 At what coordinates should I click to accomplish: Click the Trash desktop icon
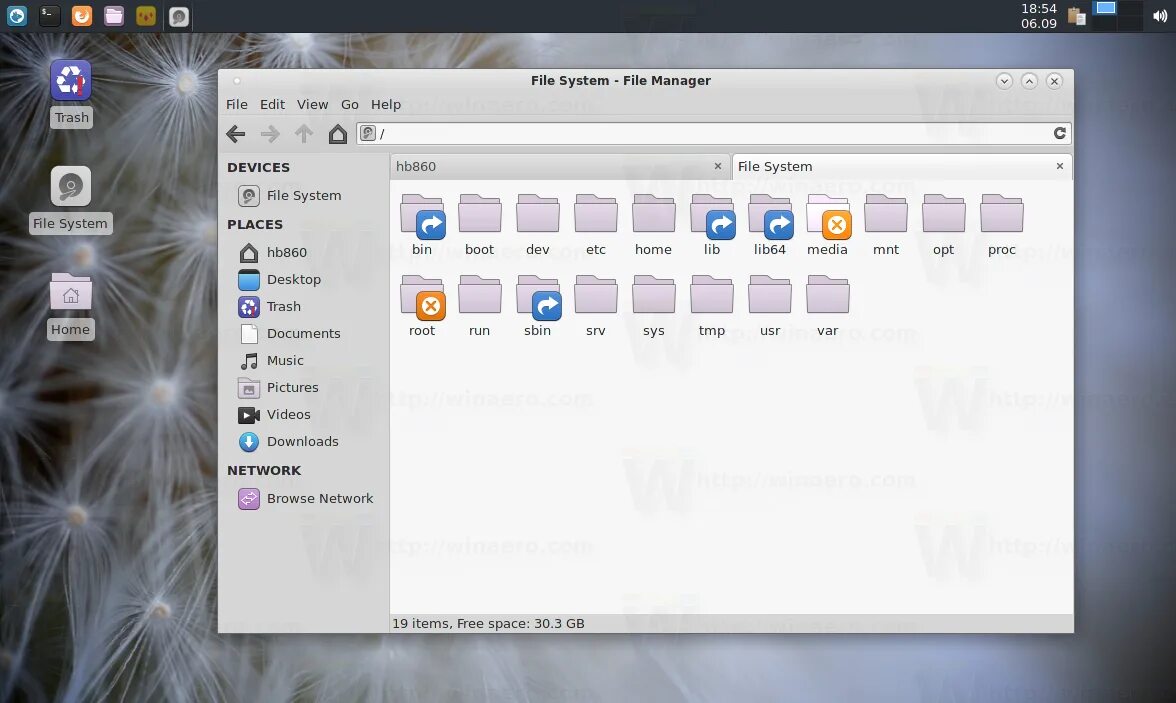coord(70,81)
